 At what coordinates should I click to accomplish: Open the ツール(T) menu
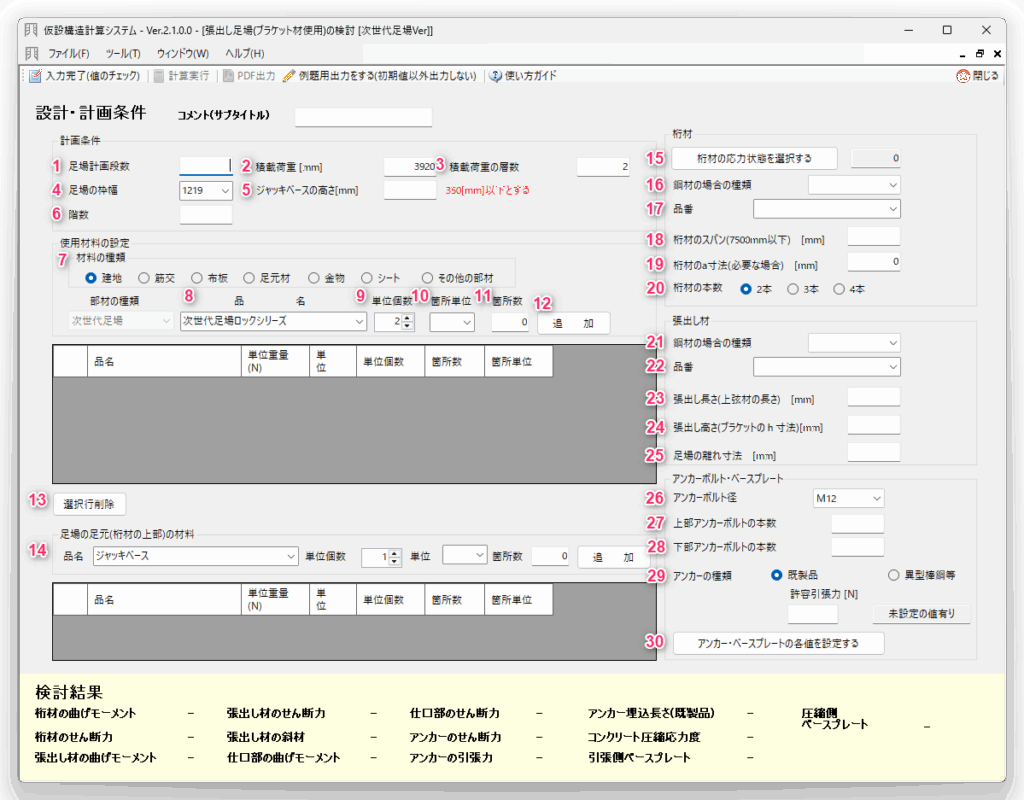tap(123, 54)
